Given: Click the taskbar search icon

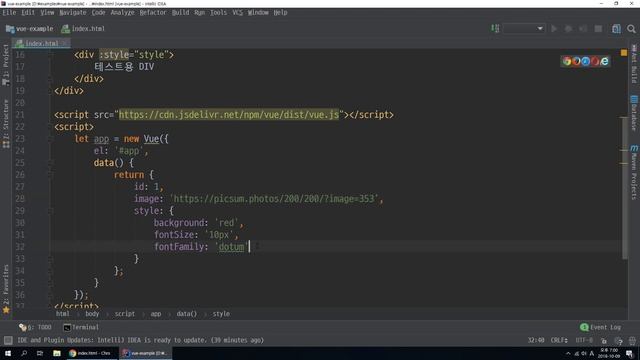Looking at the screenshot, I should [x=24, y=353].
